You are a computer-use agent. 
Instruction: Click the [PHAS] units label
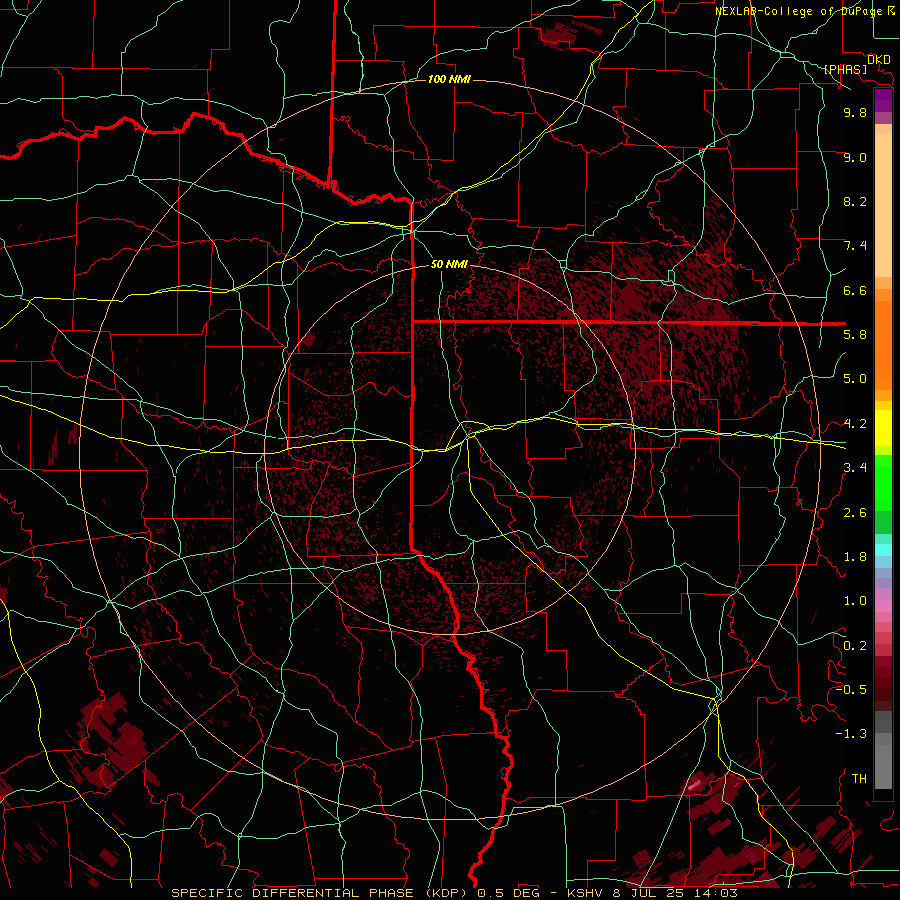point(845,69)
